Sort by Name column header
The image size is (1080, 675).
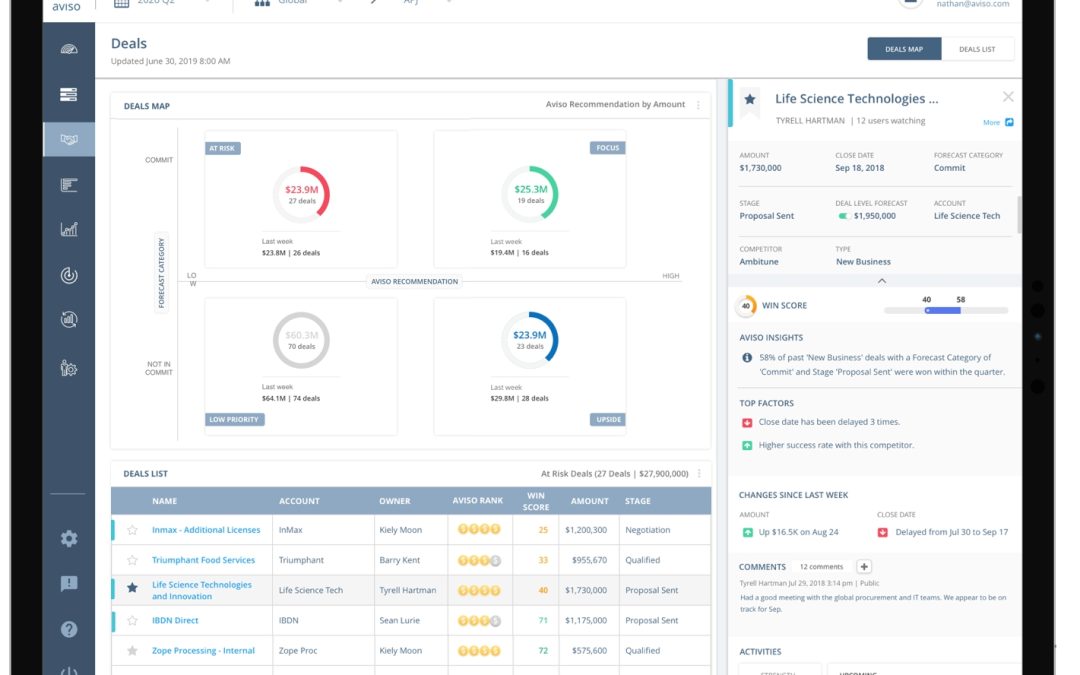(165, 501)
